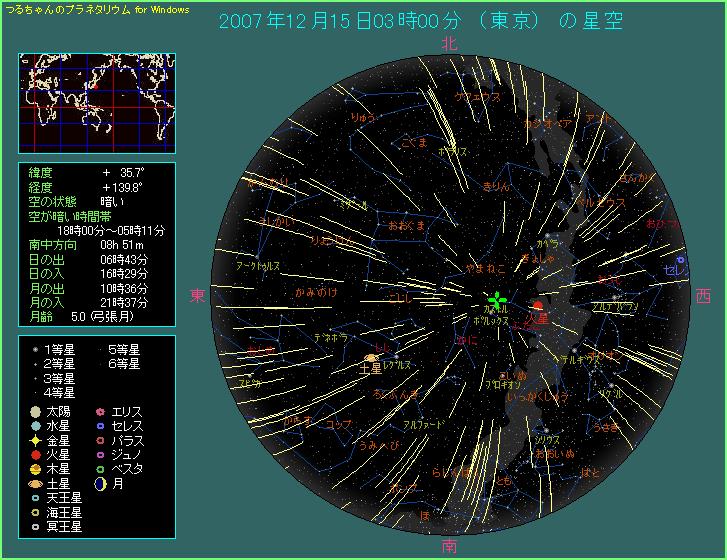The height and width of the screenshot is (560, 727).
Task: Click the south (南) direction label
Action: [449, 546]
